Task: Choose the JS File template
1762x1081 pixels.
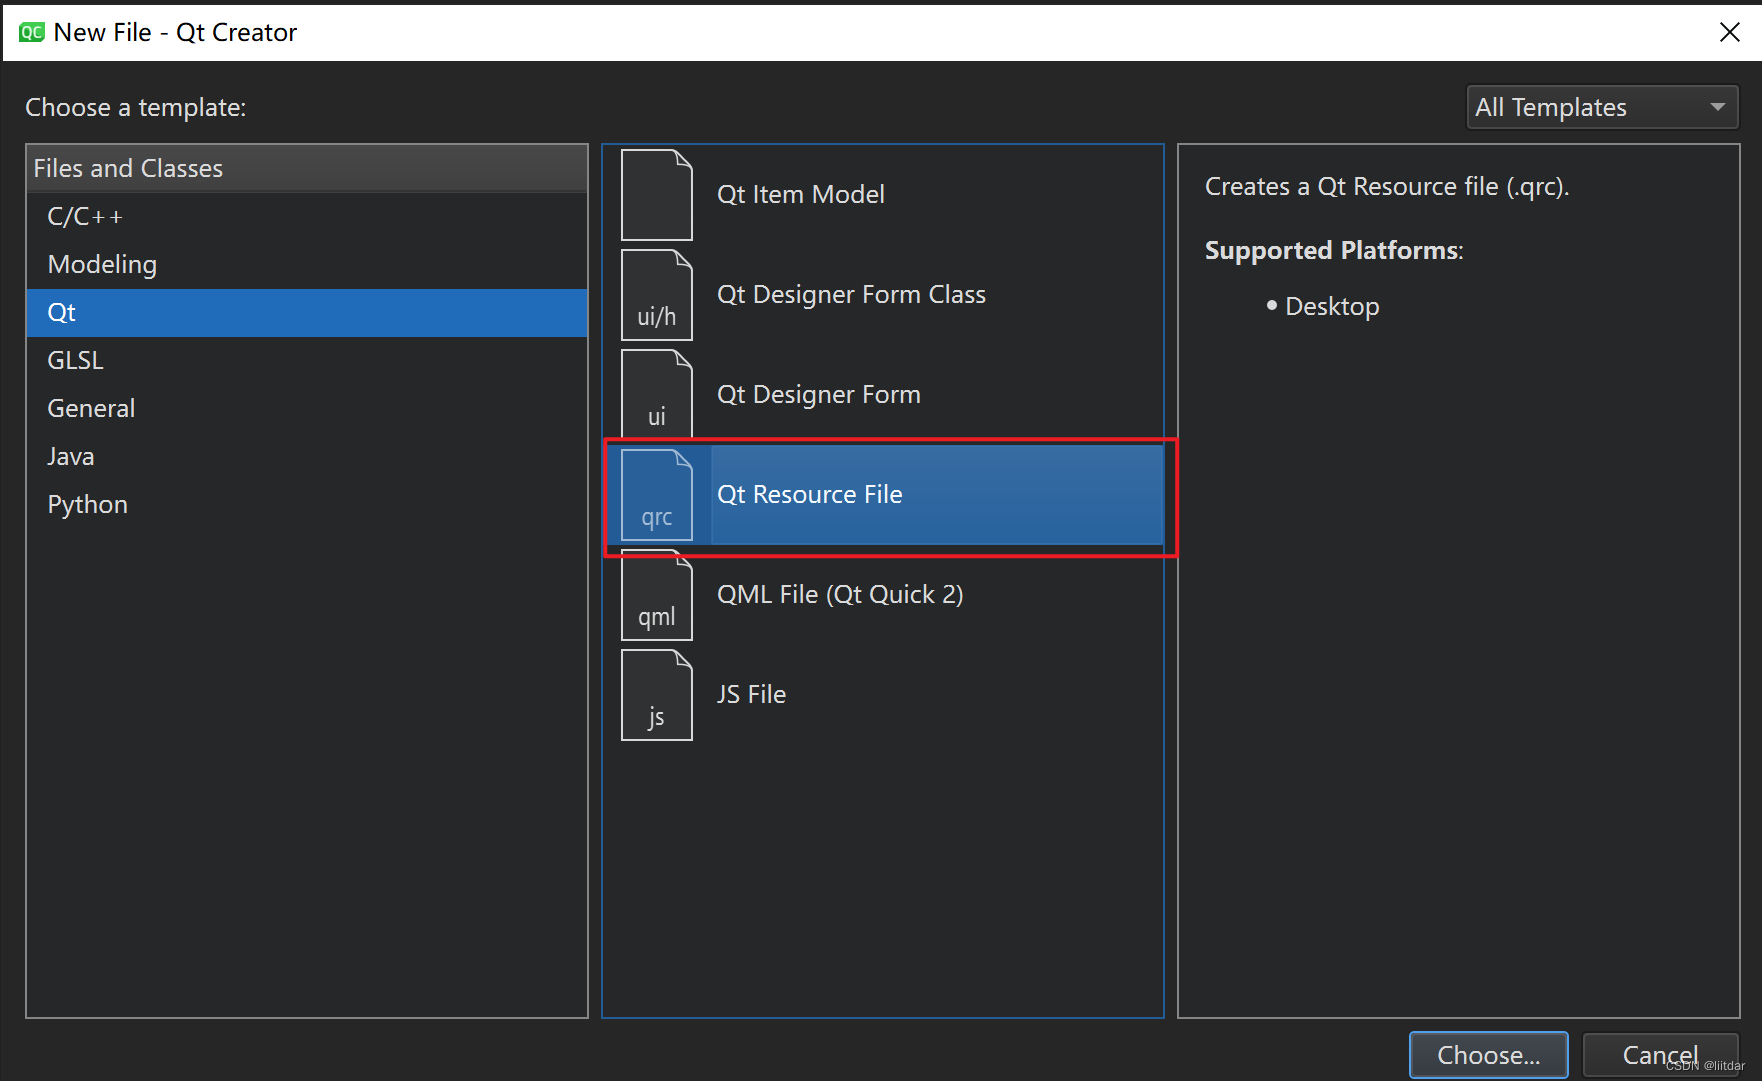Action: click(883, 695)
